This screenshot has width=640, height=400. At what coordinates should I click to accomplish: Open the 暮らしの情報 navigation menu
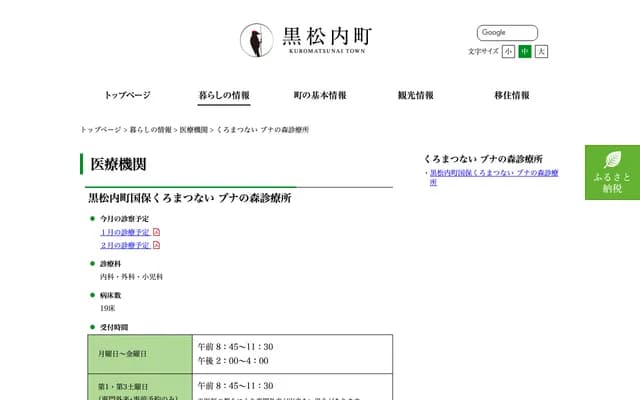[x=224, y=96]
